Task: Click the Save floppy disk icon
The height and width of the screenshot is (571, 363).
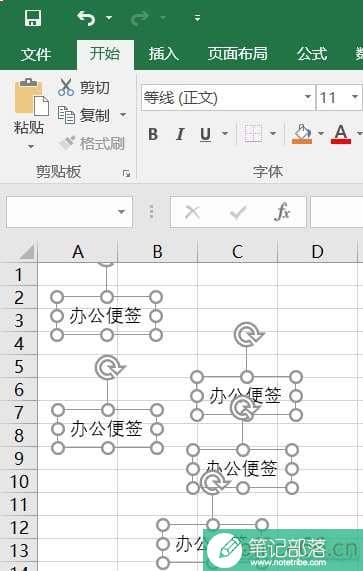Action: coord(33,18)
